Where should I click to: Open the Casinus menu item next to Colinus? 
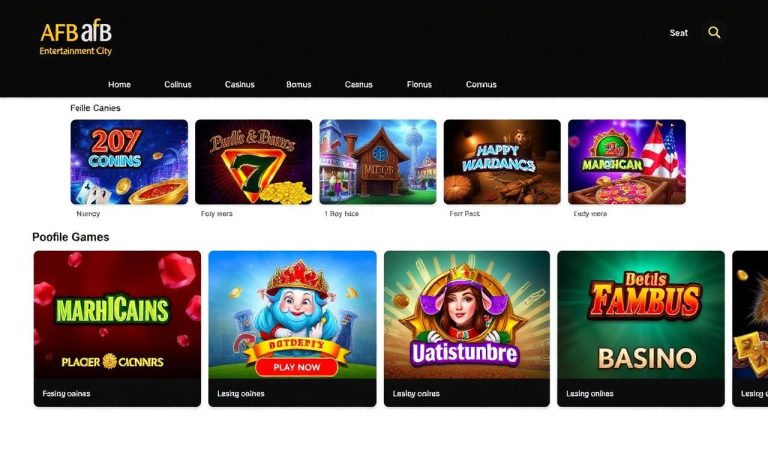tap(240, 84)
